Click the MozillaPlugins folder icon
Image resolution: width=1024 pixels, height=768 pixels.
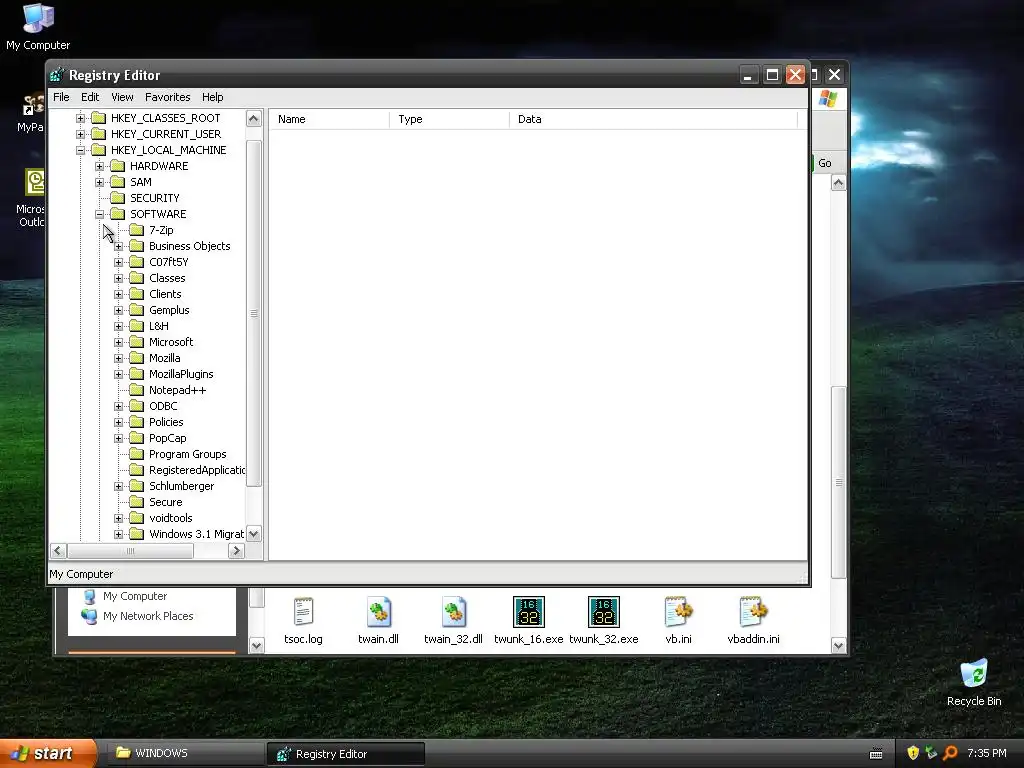click(136, 374)
